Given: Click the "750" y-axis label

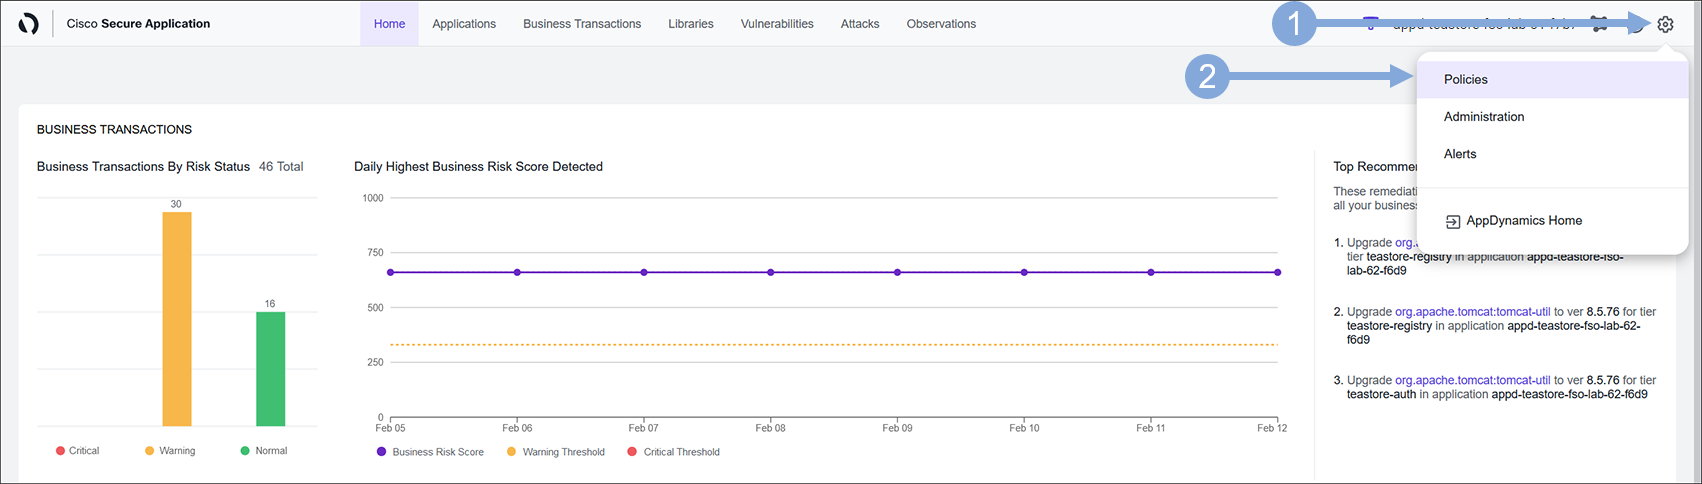Looking at the screenshot, I should click(x=375, y=253).
